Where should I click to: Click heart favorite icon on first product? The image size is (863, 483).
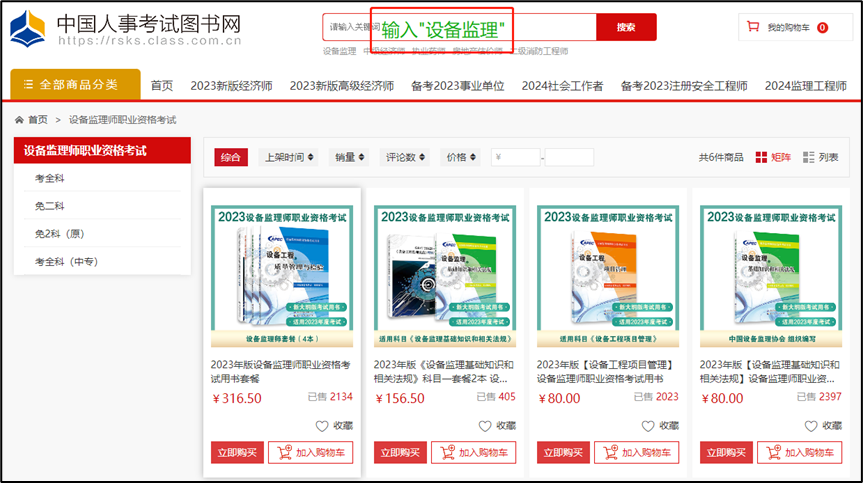click(x=322, y=425)
